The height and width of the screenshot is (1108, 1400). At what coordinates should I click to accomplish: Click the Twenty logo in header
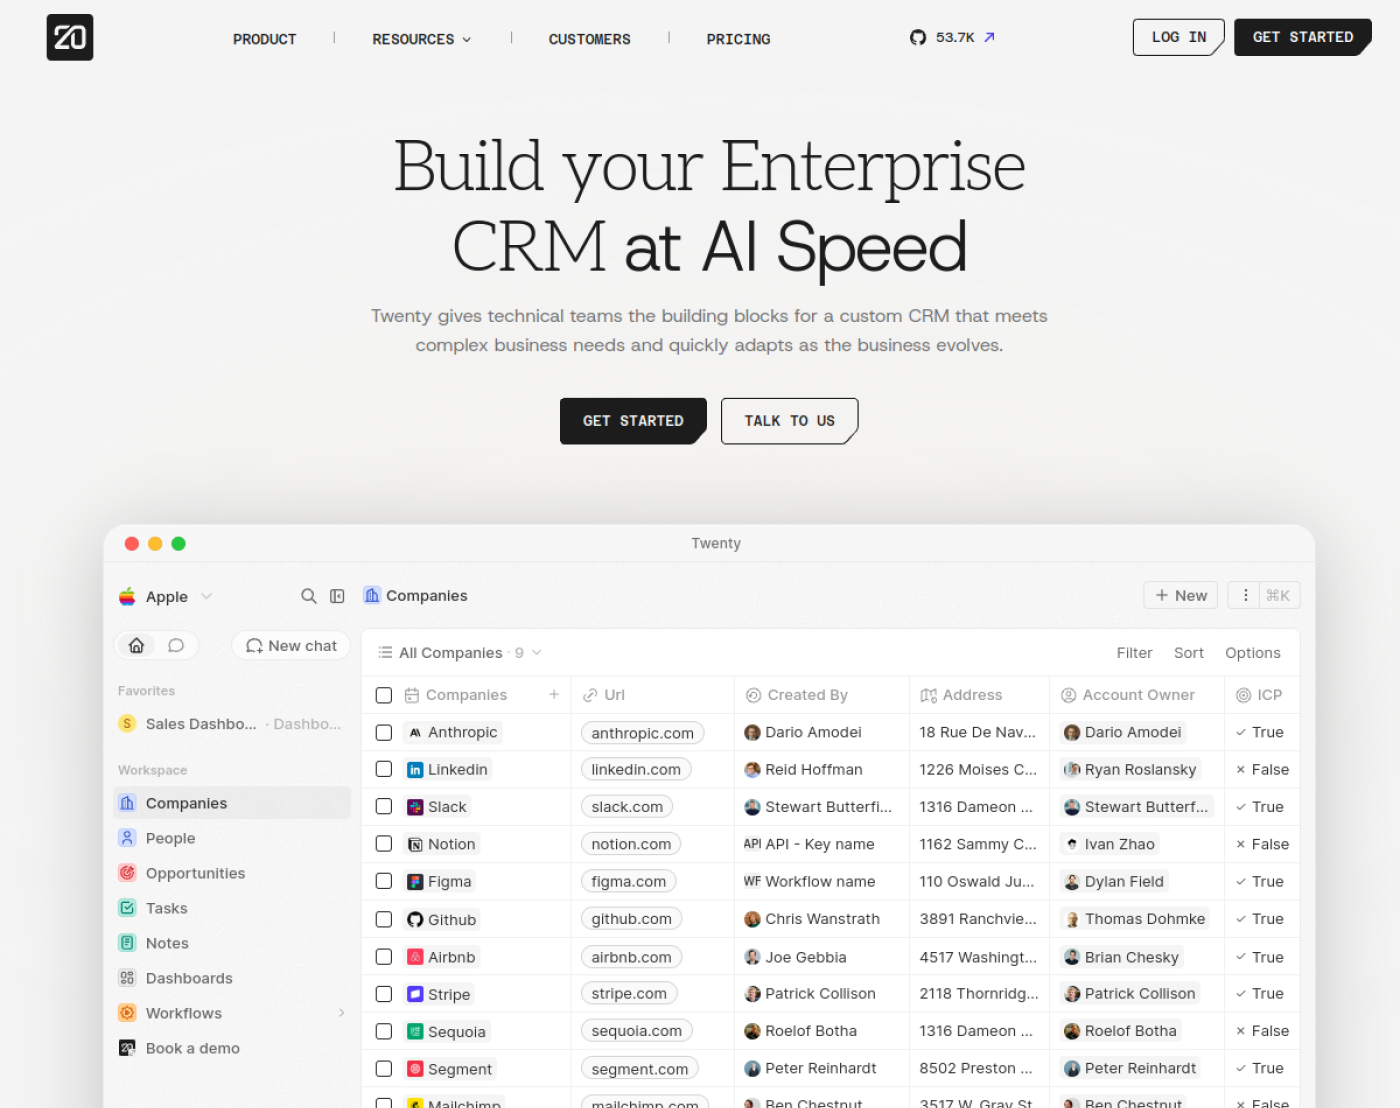tap(70, 37)
